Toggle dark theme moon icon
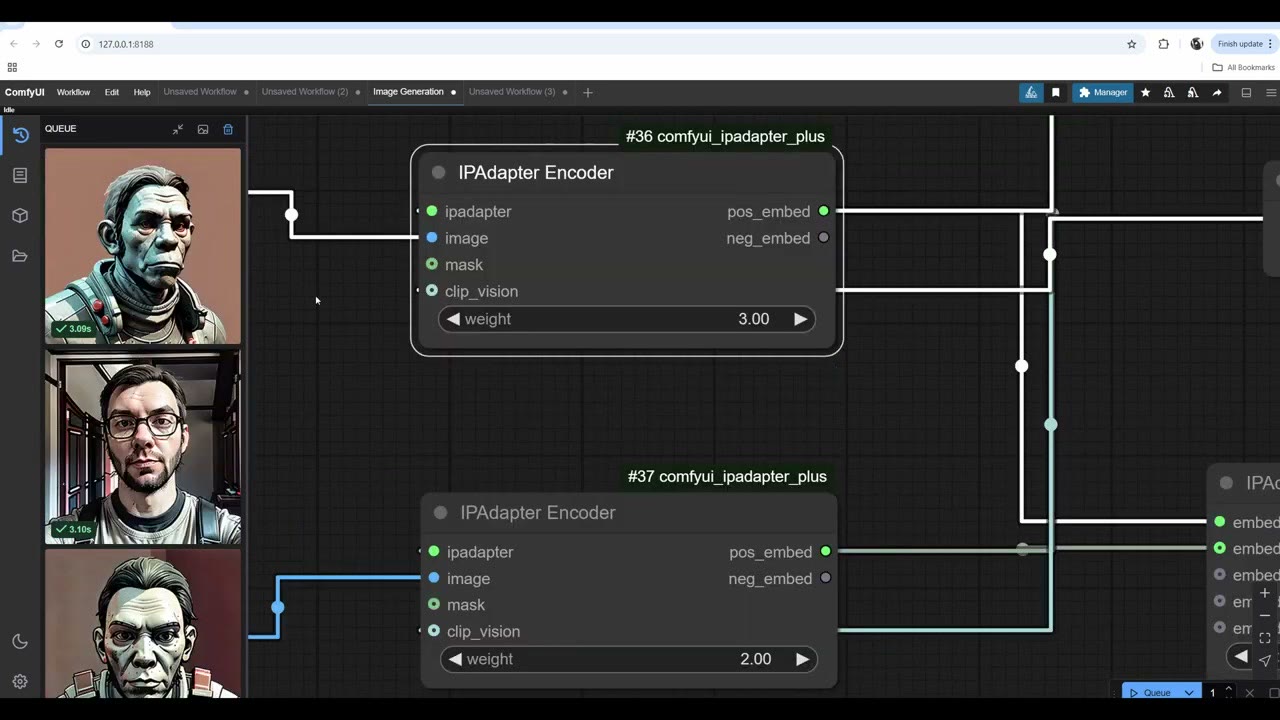Screen dimensions: 1280x720 [20, 642]
